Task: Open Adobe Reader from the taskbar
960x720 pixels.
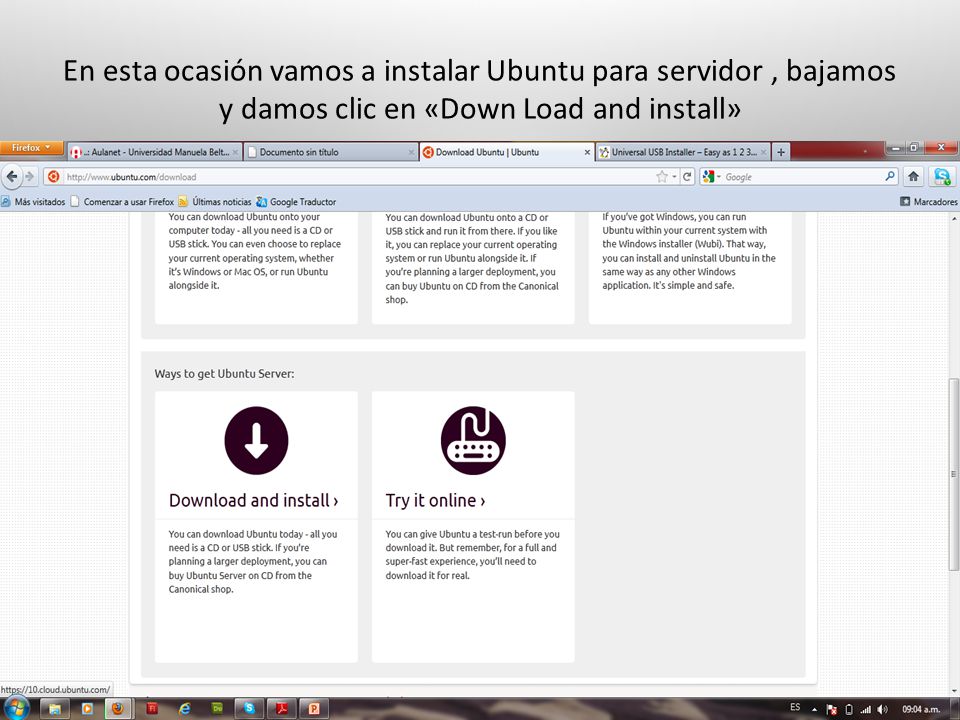Action: tap(282, 709)
